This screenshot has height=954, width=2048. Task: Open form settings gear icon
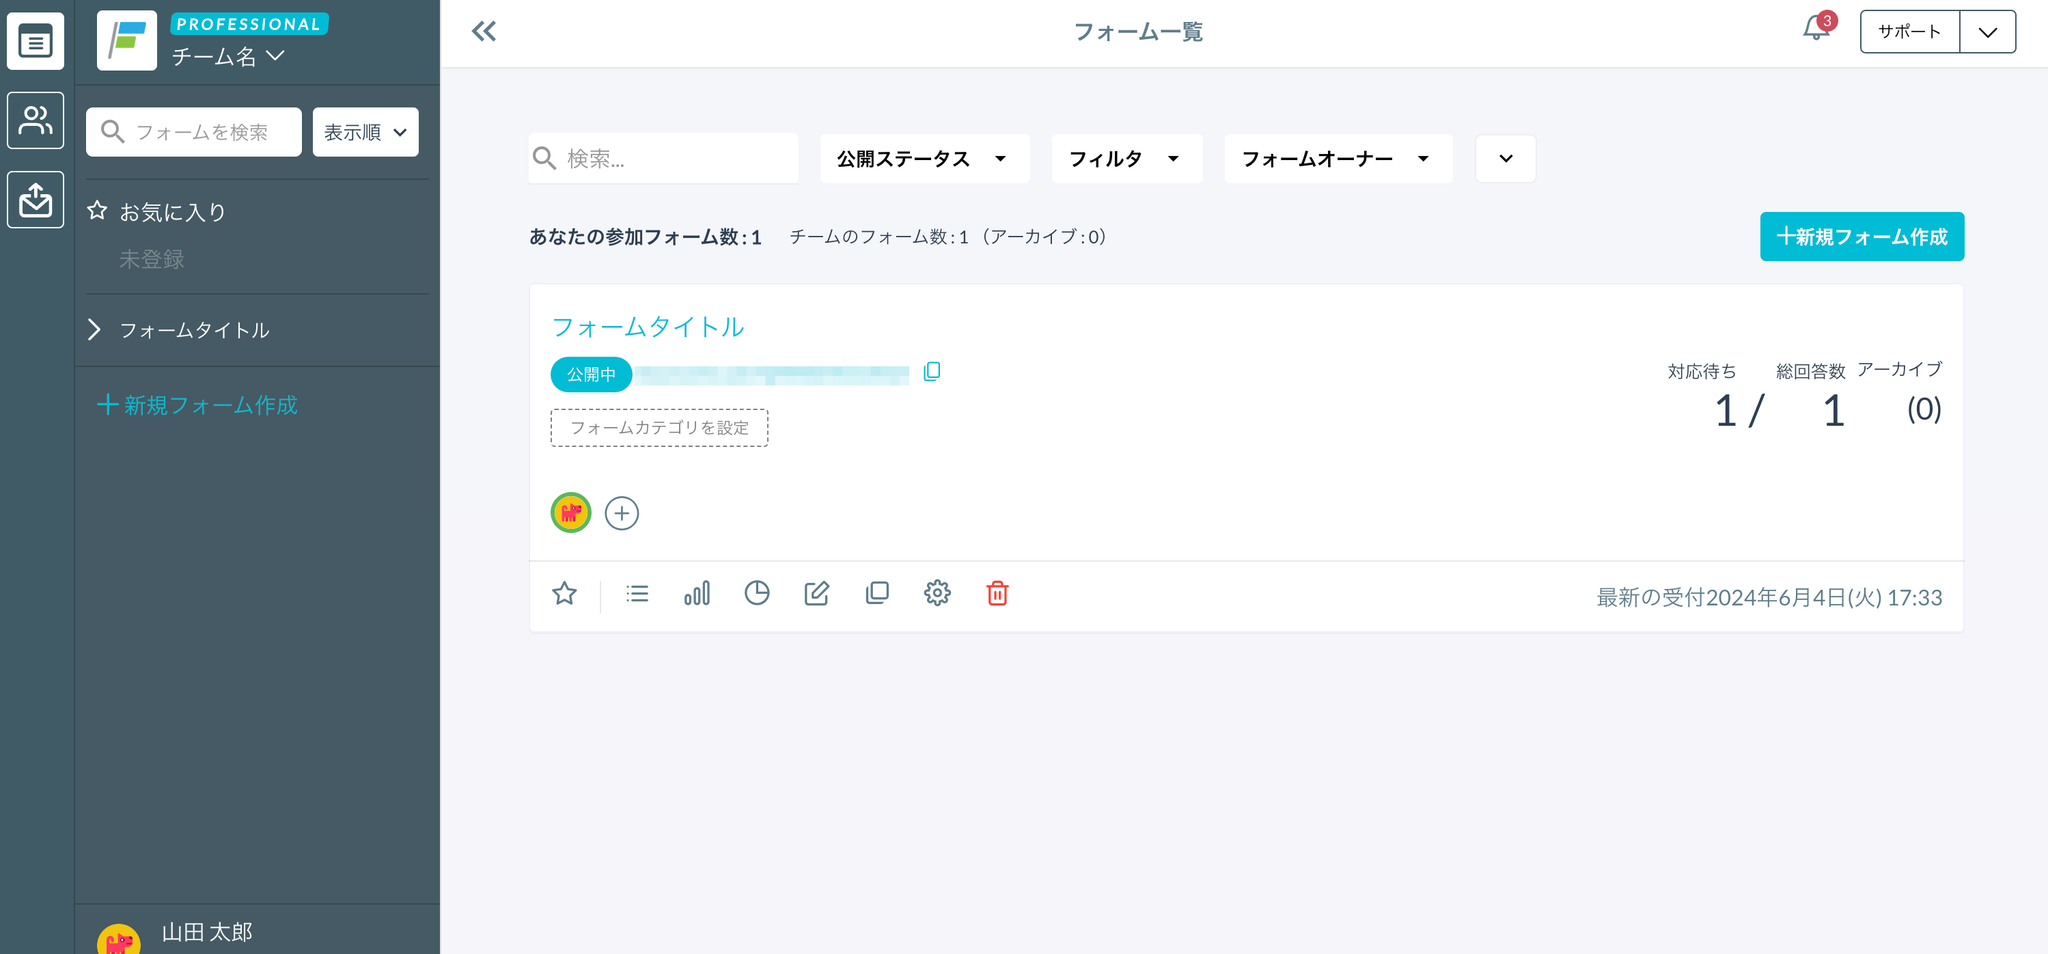point(937,594)
